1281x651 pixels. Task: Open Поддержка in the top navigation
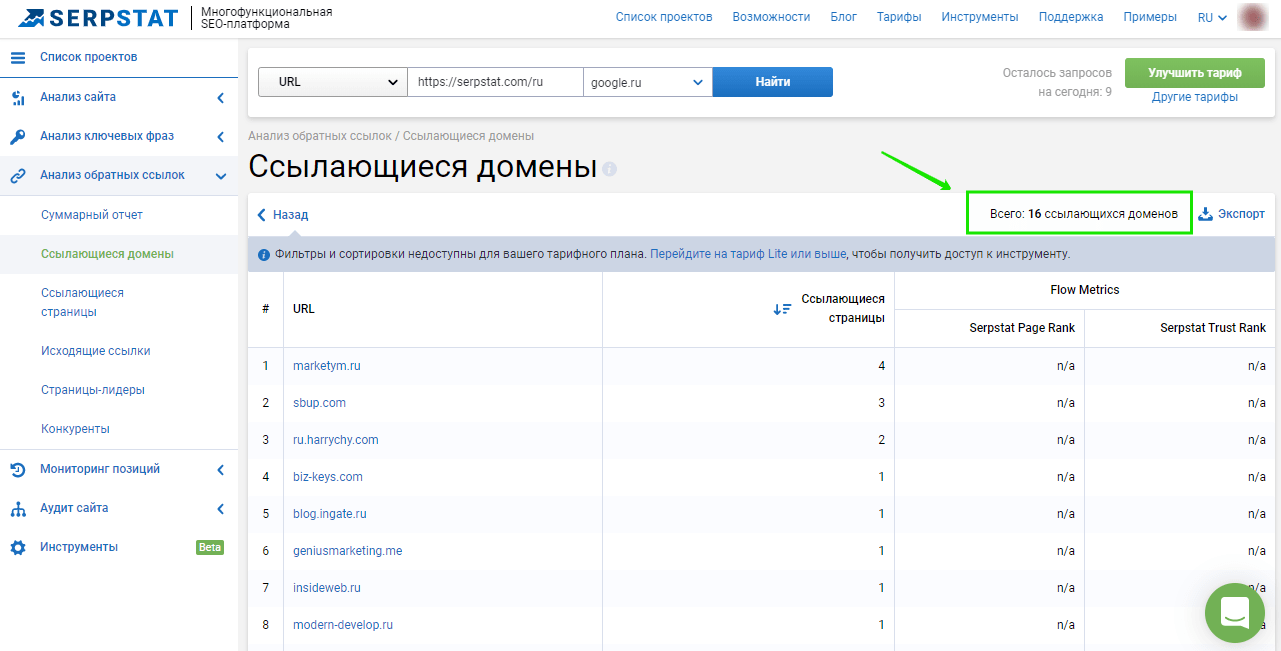tap(1071, 17)
